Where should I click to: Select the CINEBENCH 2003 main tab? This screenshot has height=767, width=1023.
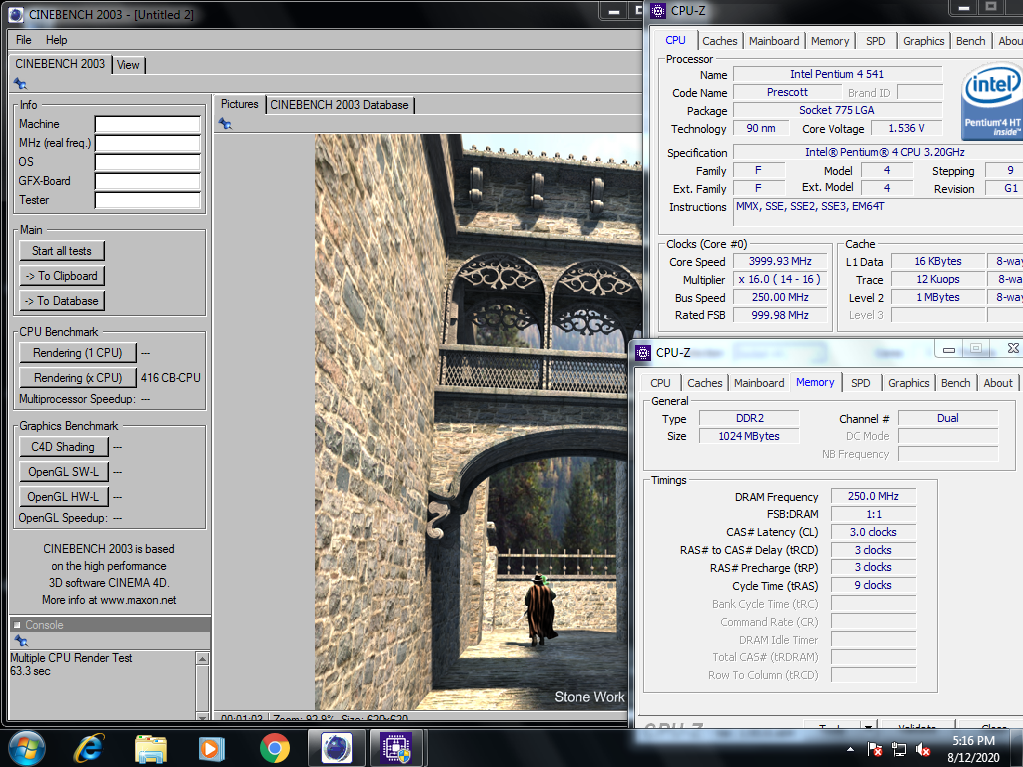click(x=60, y=64)
